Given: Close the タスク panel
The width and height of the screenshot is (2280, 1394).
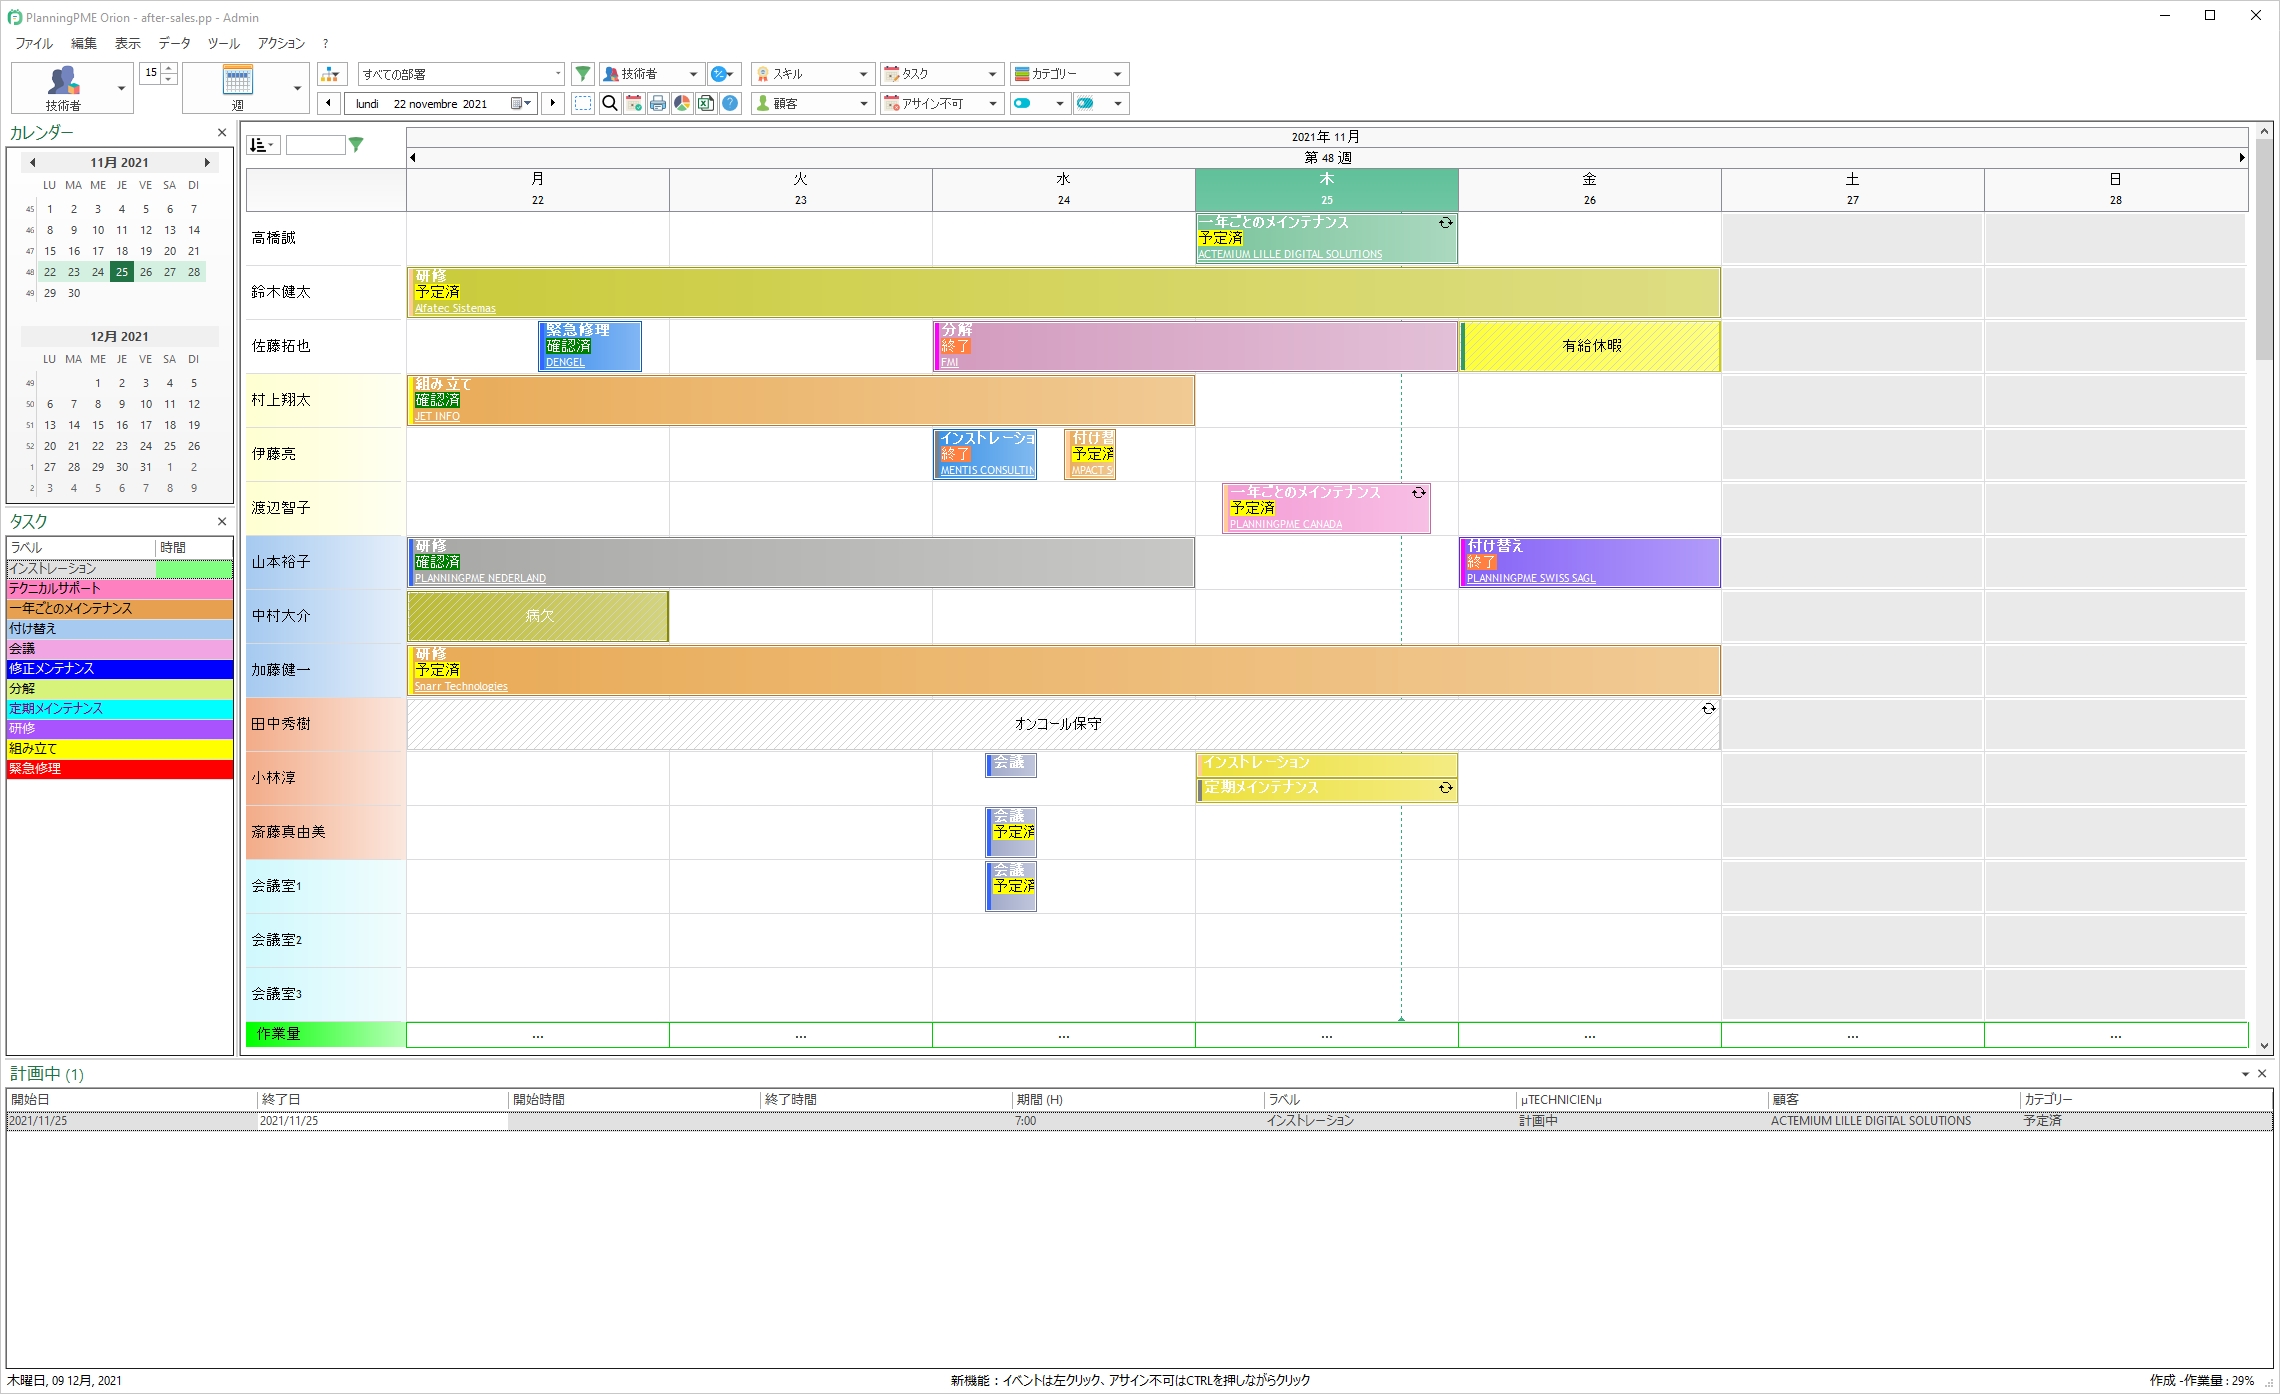Looking at the screenshot, I should [x=222, y=521].
